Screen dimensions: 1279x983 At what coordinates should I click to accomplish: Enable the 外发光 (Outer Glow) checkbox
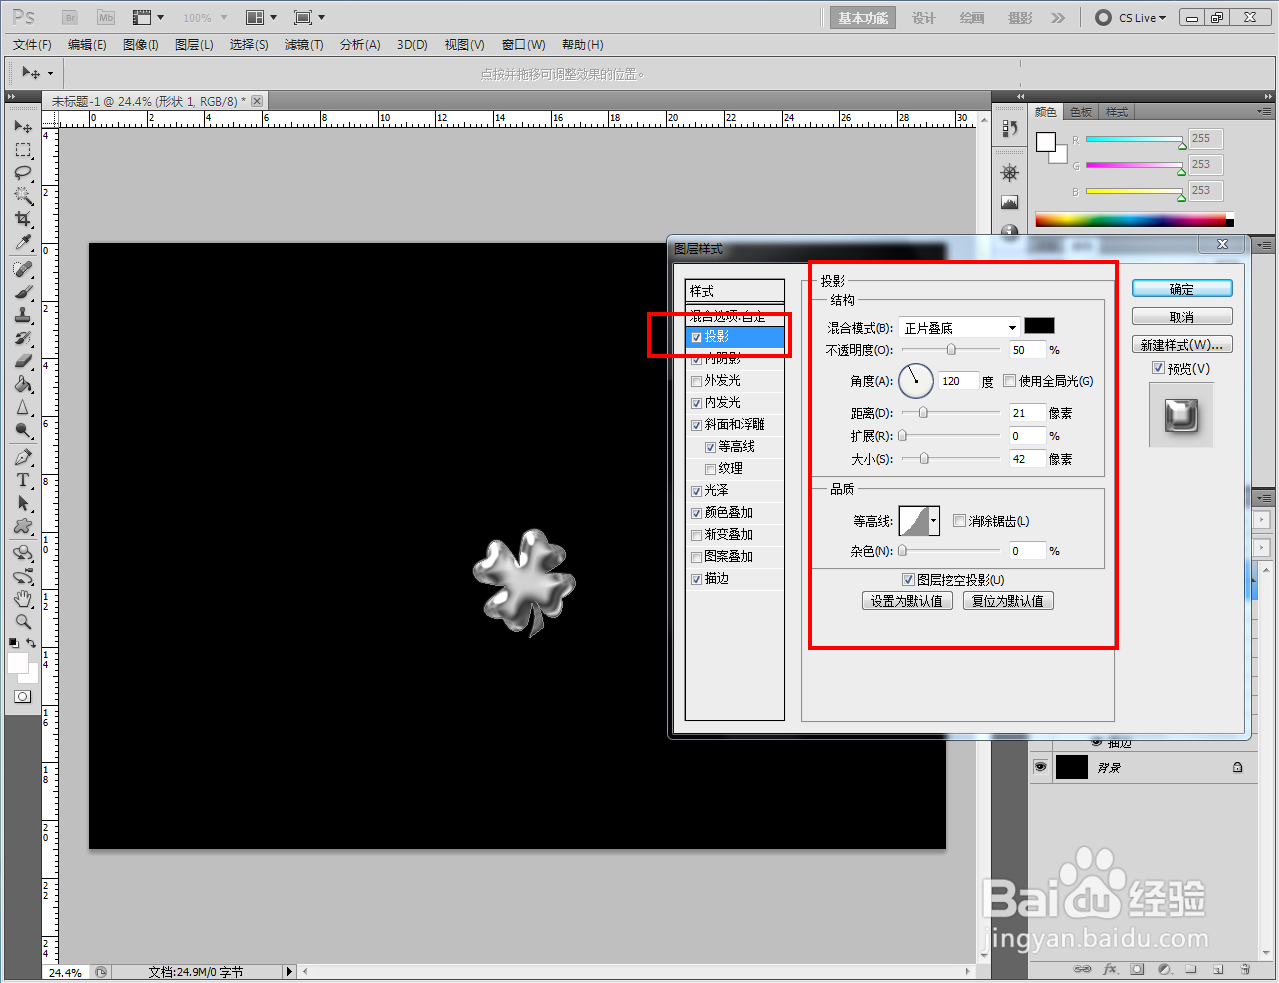(697, 381)
